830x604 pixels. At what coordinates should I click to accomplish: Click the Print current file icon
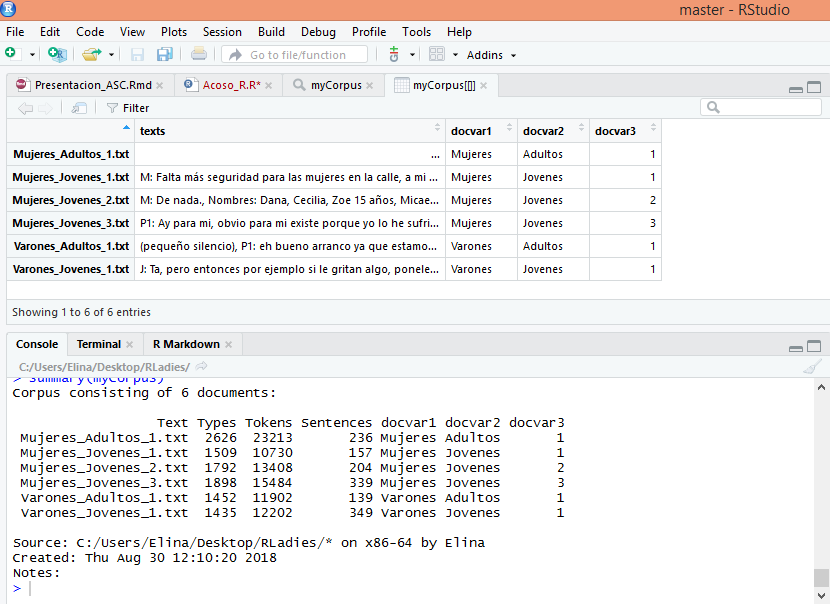199,54
